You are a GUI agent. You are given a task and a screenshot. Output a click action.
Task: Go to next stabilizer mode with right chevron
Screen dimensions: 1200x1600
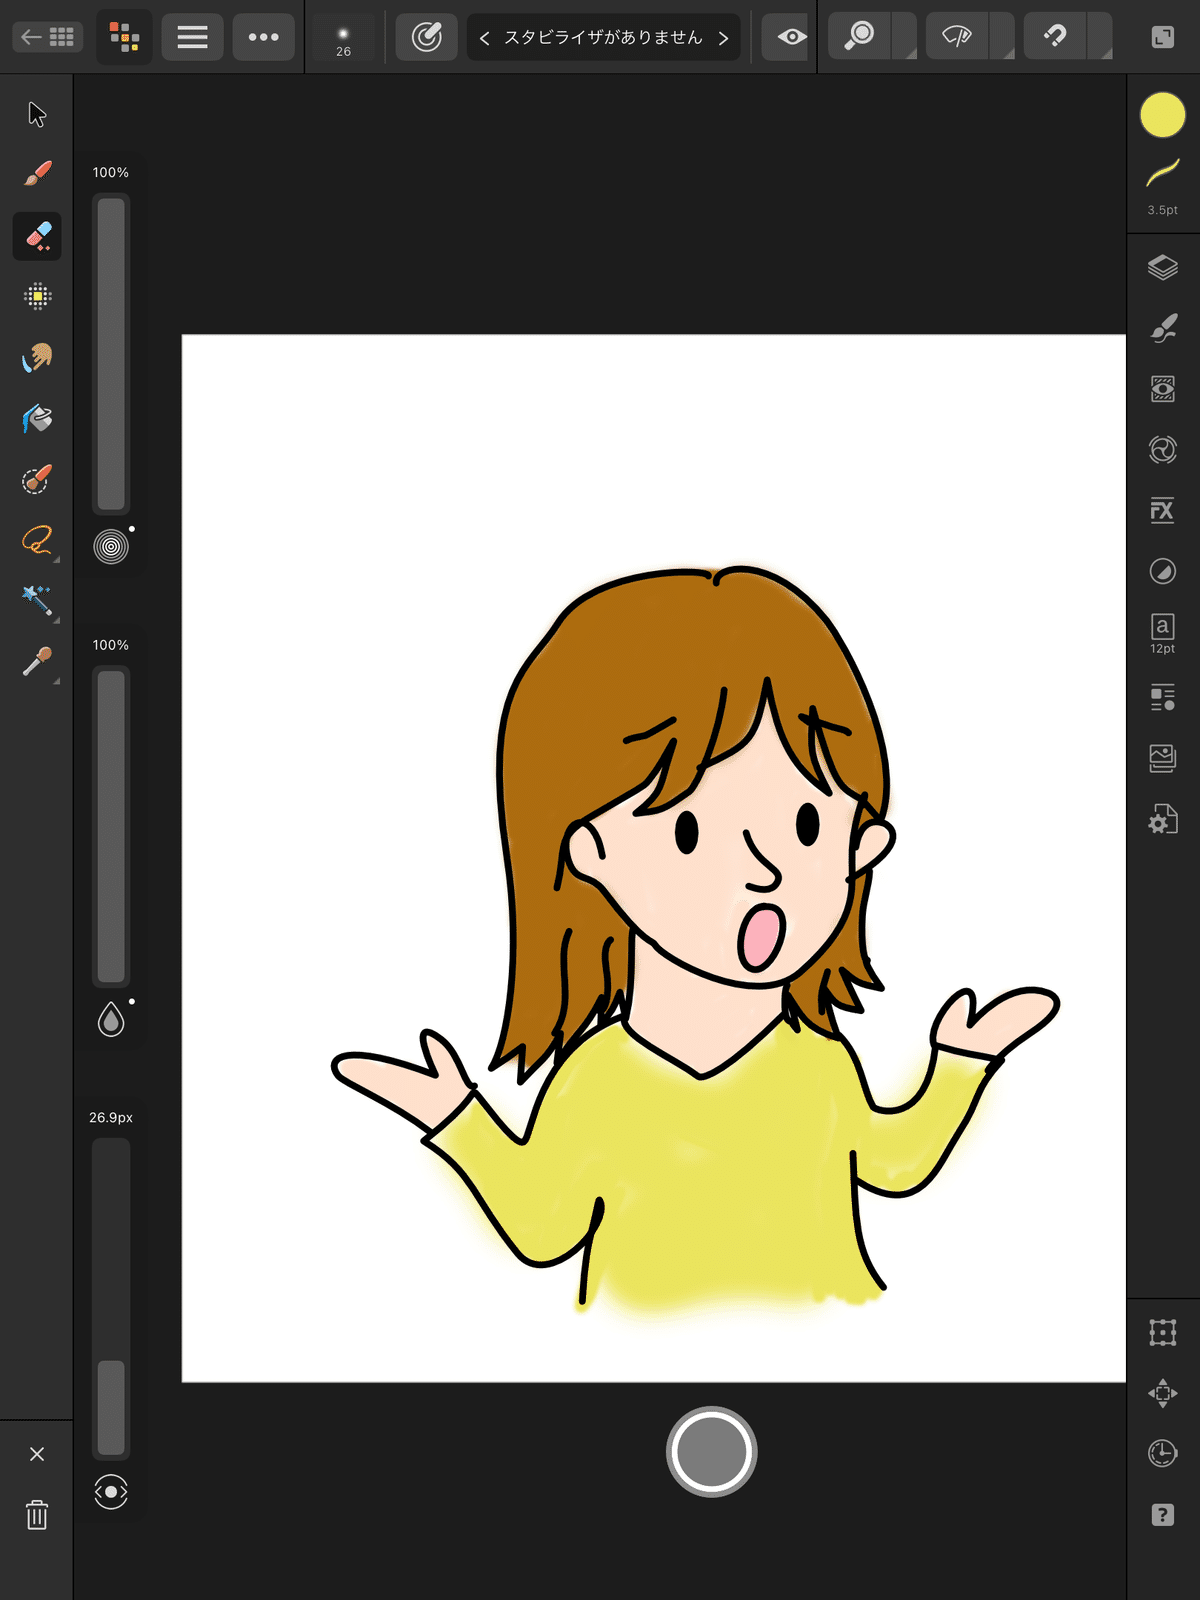coord(723,38)
